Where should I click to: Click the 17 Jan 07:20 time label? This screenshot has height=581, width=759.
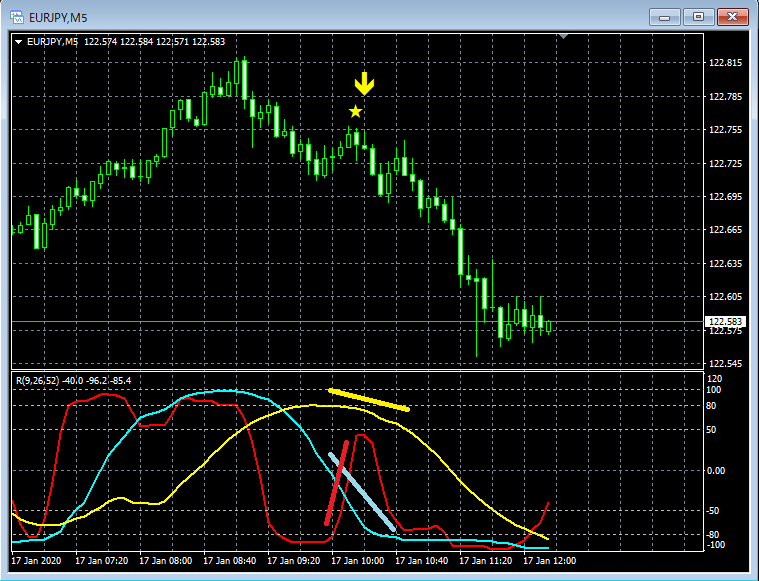[102, 561]
